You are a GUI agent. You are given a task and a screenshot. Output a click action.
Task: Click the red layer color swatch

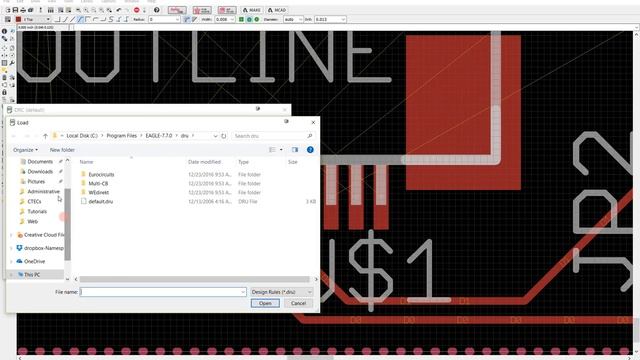[18, 19]
